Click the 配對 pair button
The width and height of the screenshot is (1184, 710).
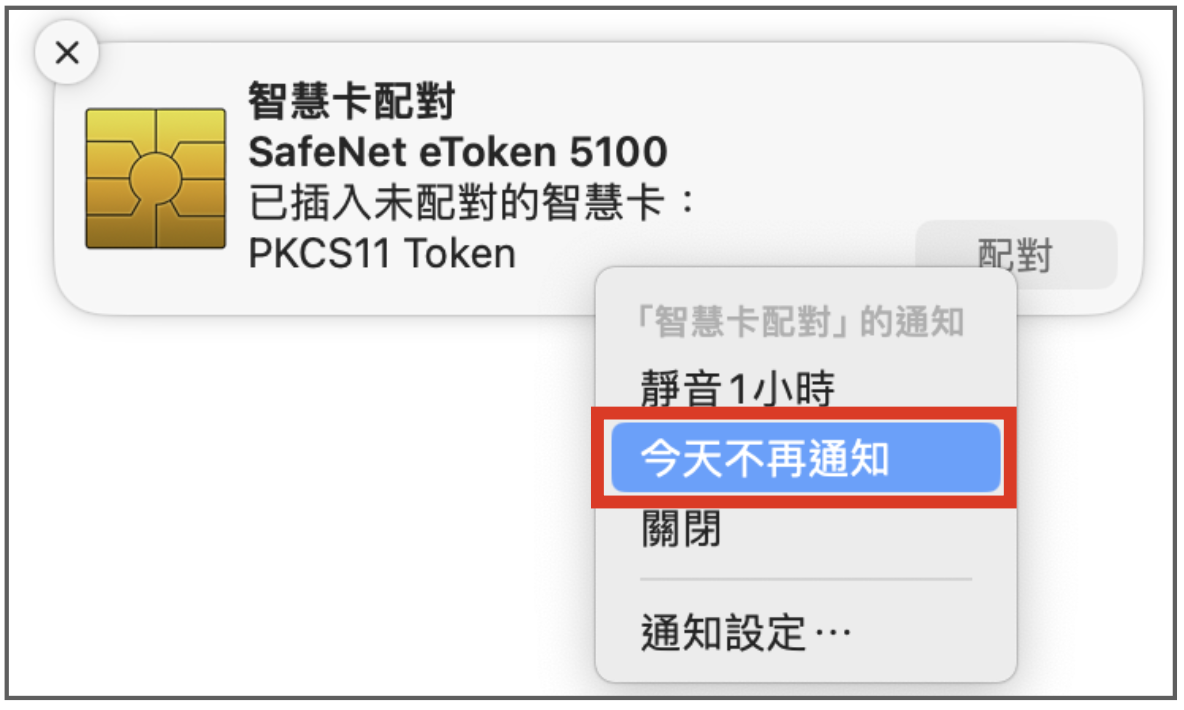[x=1016, y=254]
